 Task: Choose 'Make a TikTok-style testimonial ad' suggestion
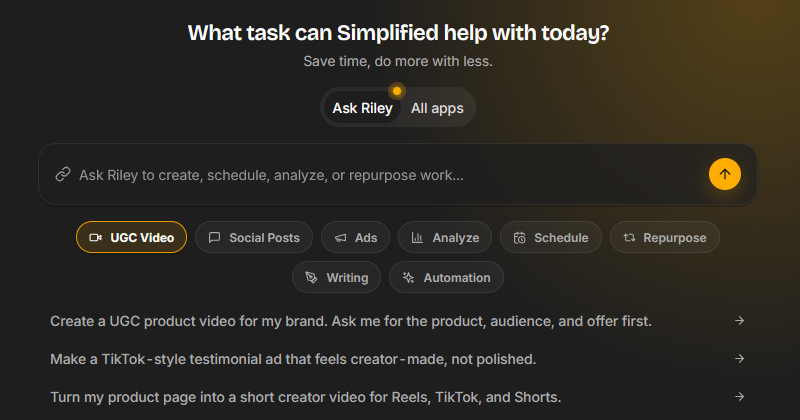coord(397,359)
